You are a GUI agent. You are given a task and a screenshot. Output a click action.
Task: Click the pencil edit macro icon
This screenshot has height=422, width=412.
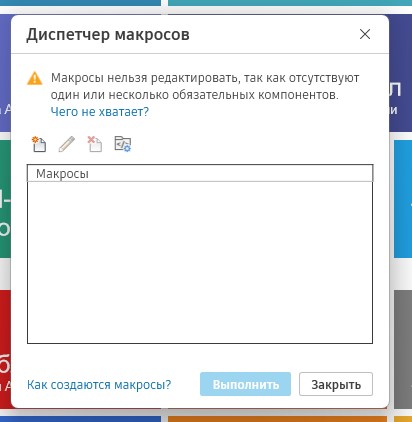[67, 144]
